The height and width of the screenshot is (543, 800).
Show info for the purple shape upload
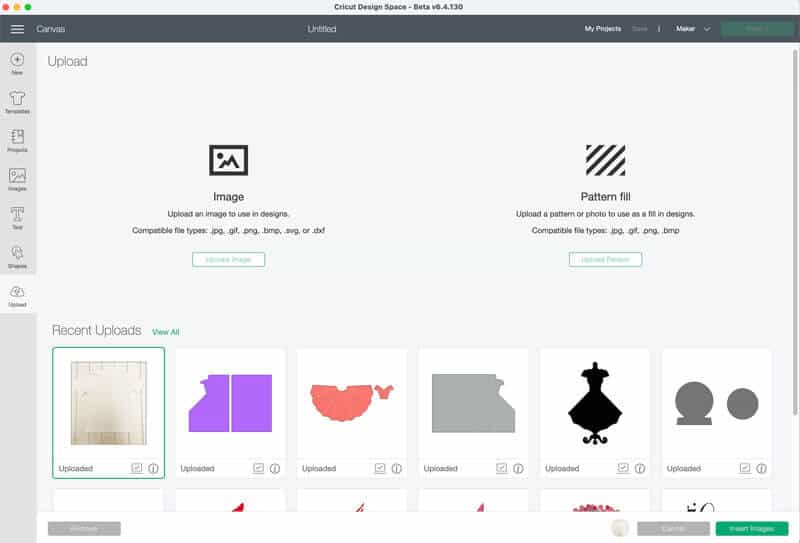pos(275,468)
